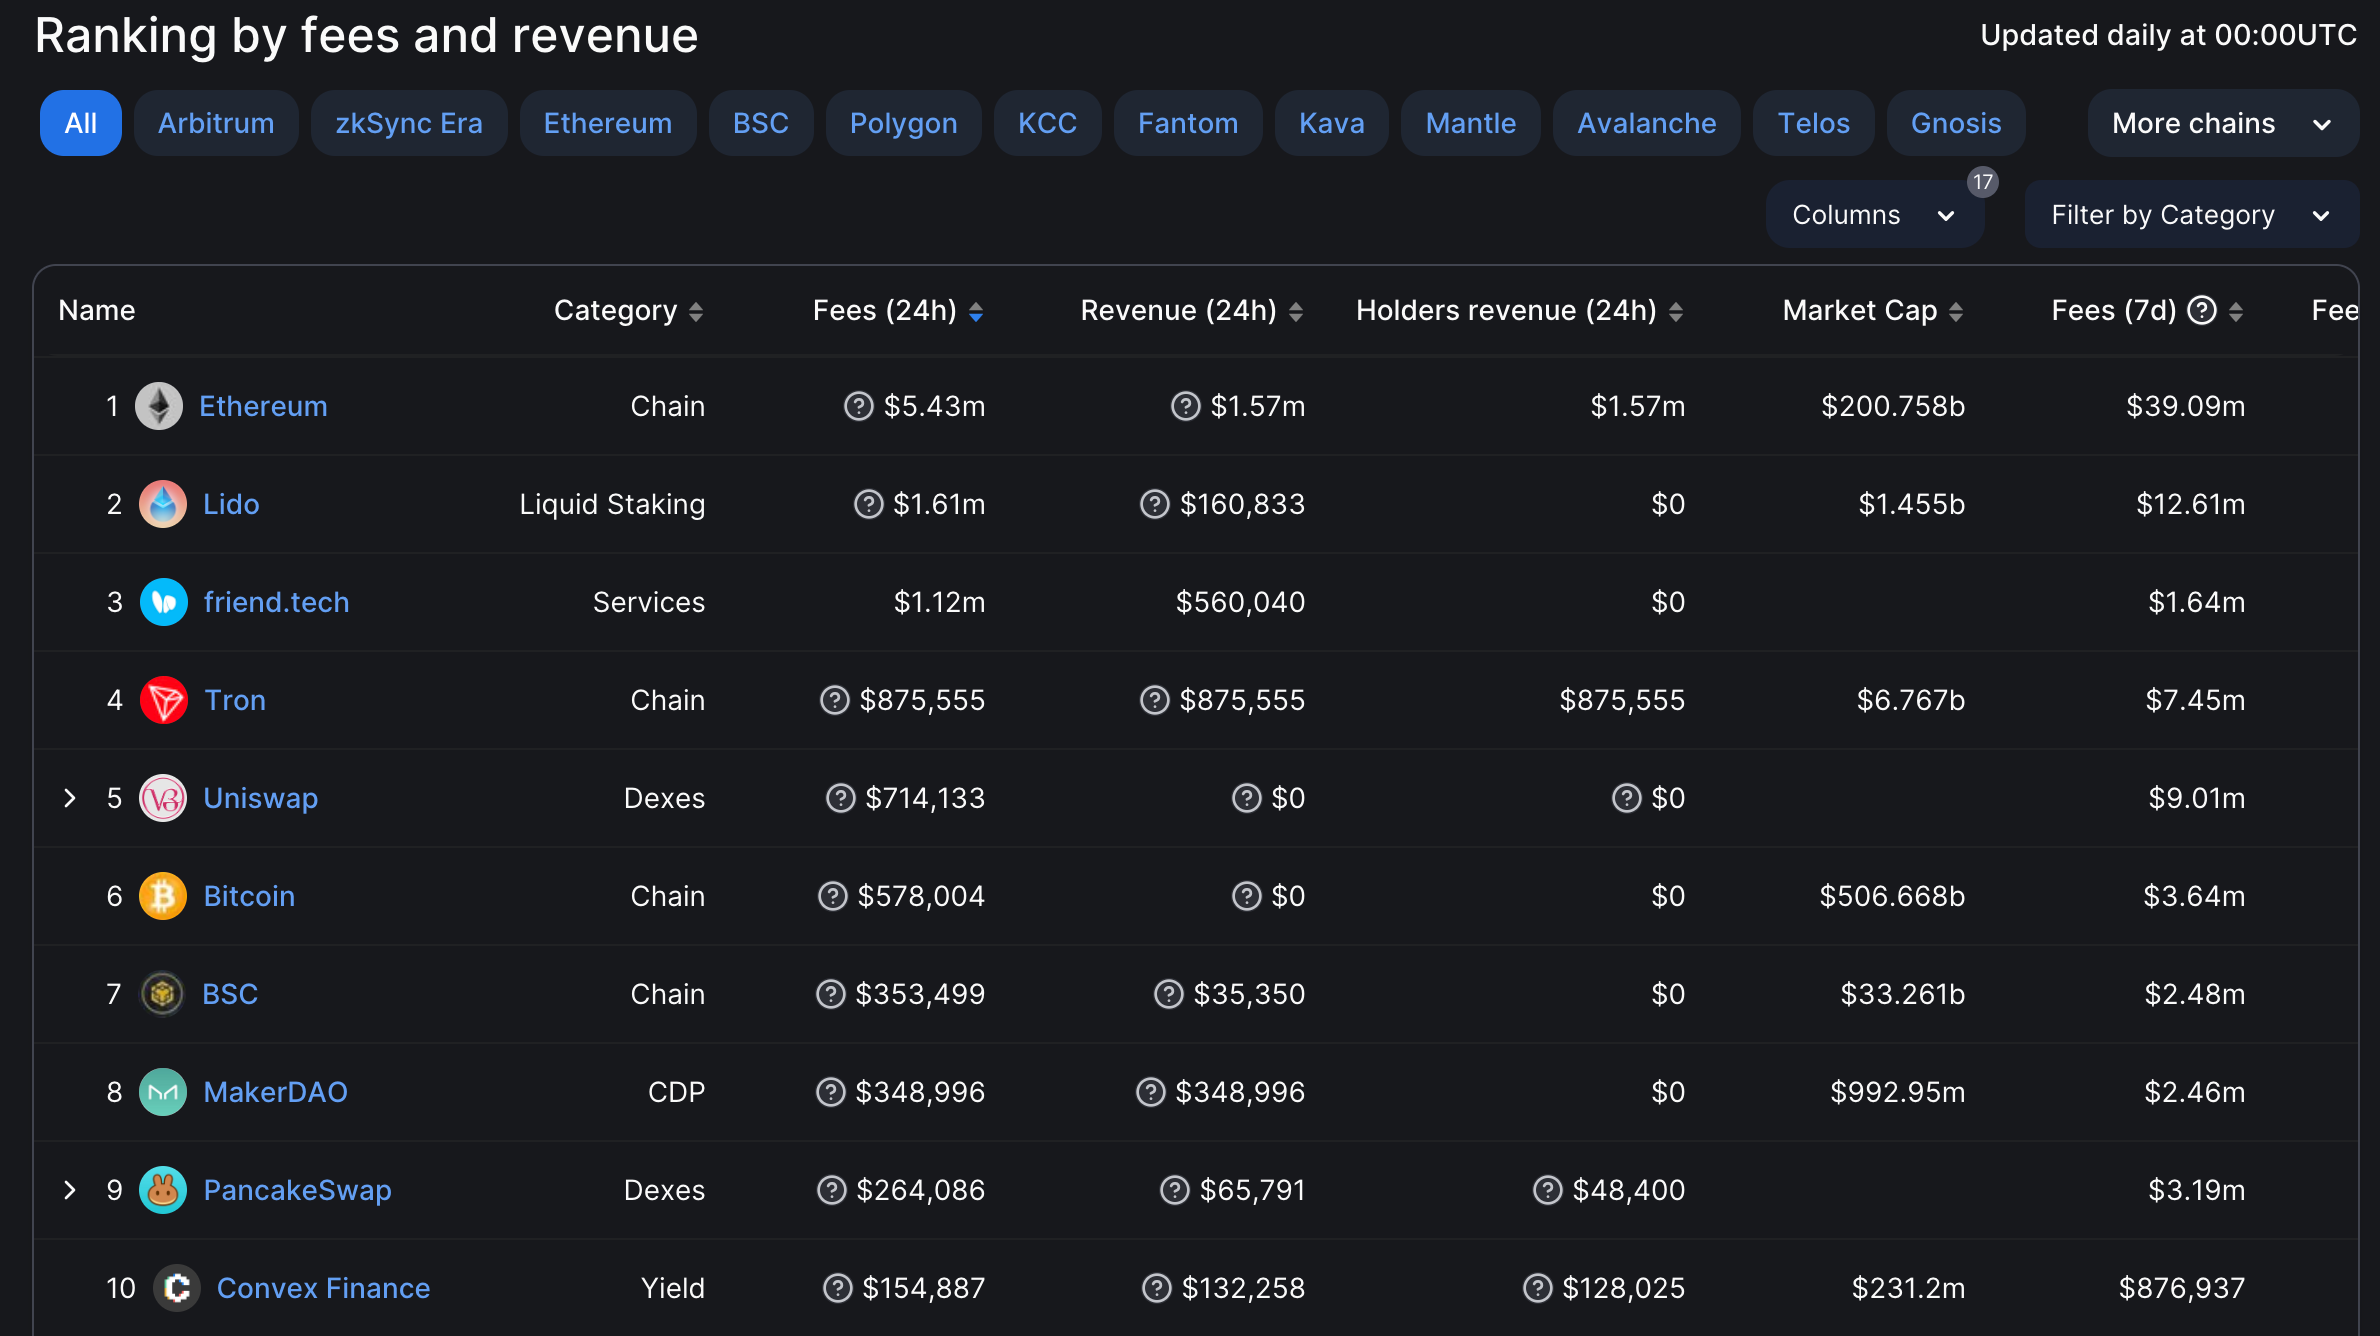Viewport: 2380px width, 1336px height.
Task: Open the Columns selector button
Action: coord(1873,215)
